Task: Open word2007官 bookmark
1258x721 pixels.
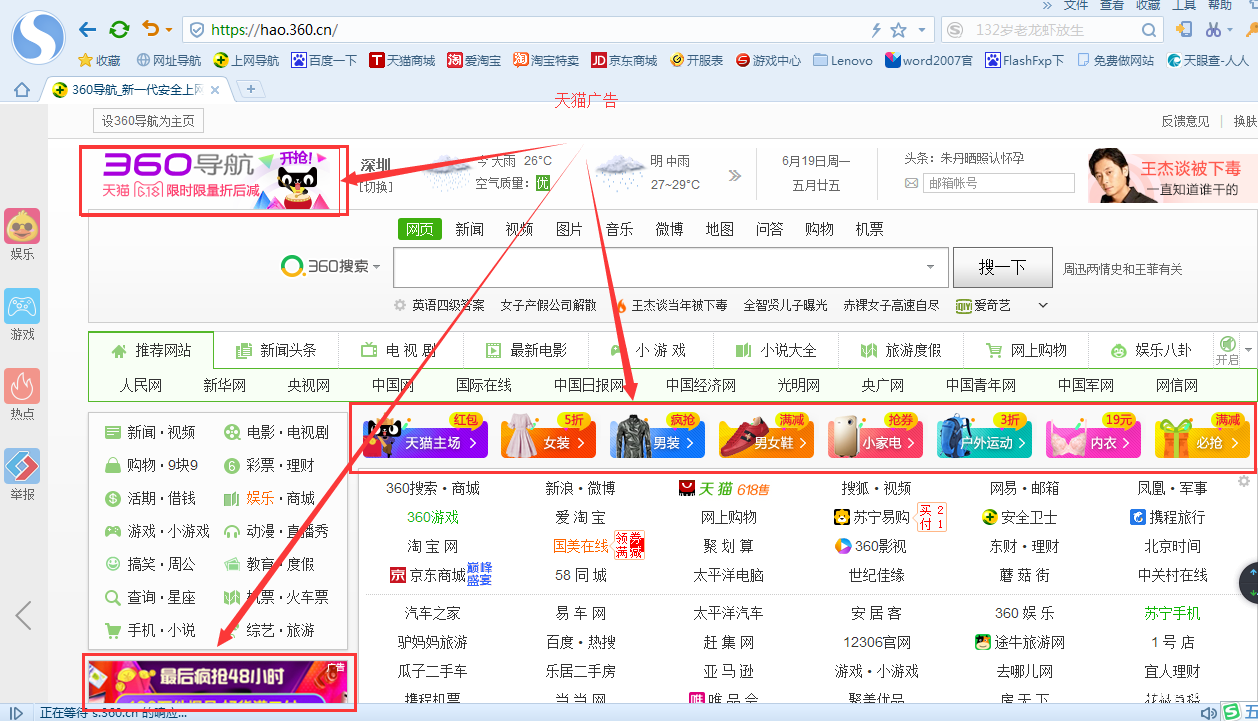Action: [x=929, y=60]
